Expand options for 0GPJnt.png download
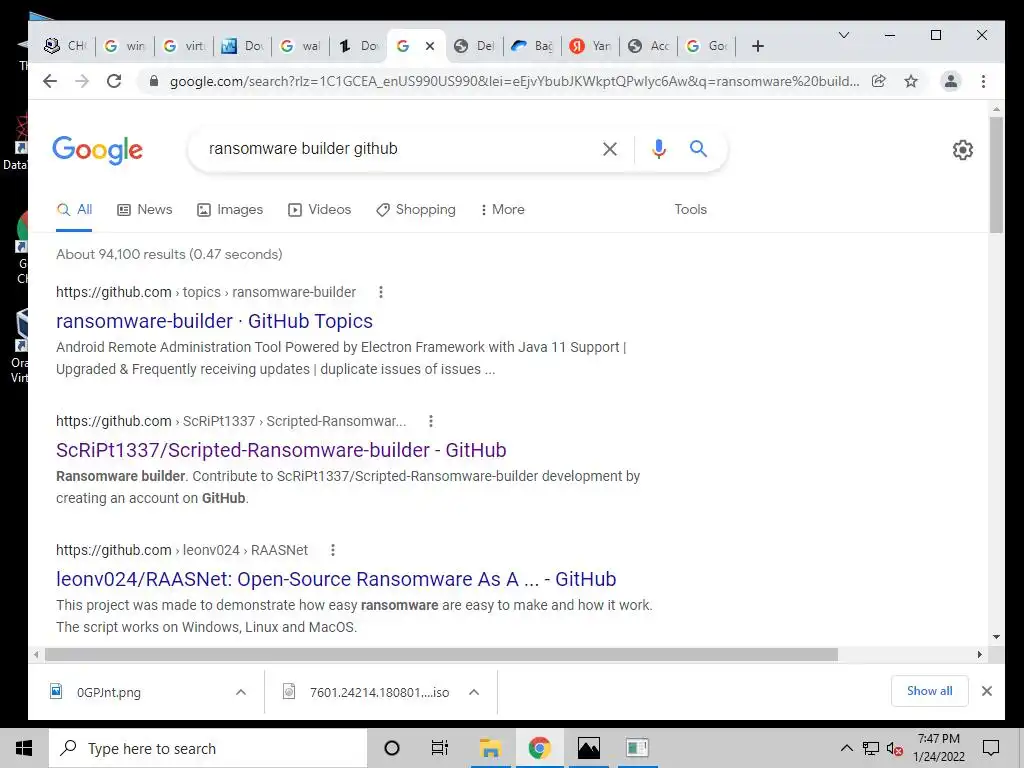The image size is (1024, 768). pyautogui.click(x=241, y=692)
